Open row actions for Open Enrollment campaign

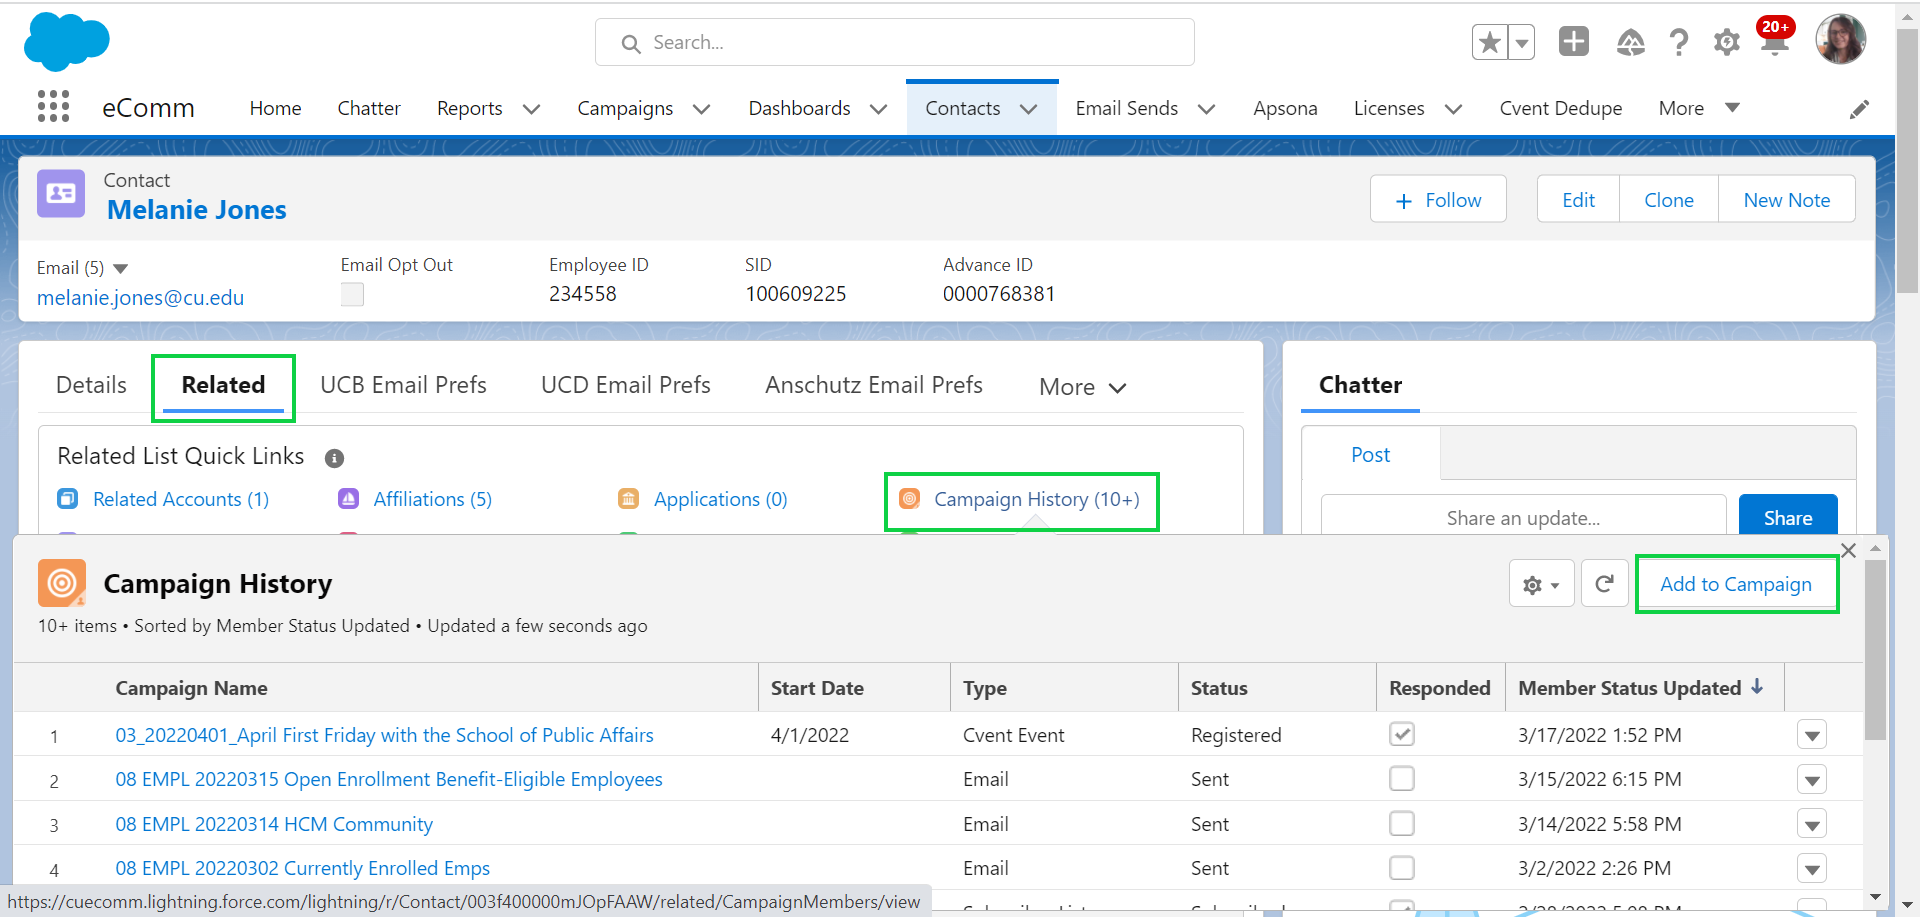click(1812, 779)
